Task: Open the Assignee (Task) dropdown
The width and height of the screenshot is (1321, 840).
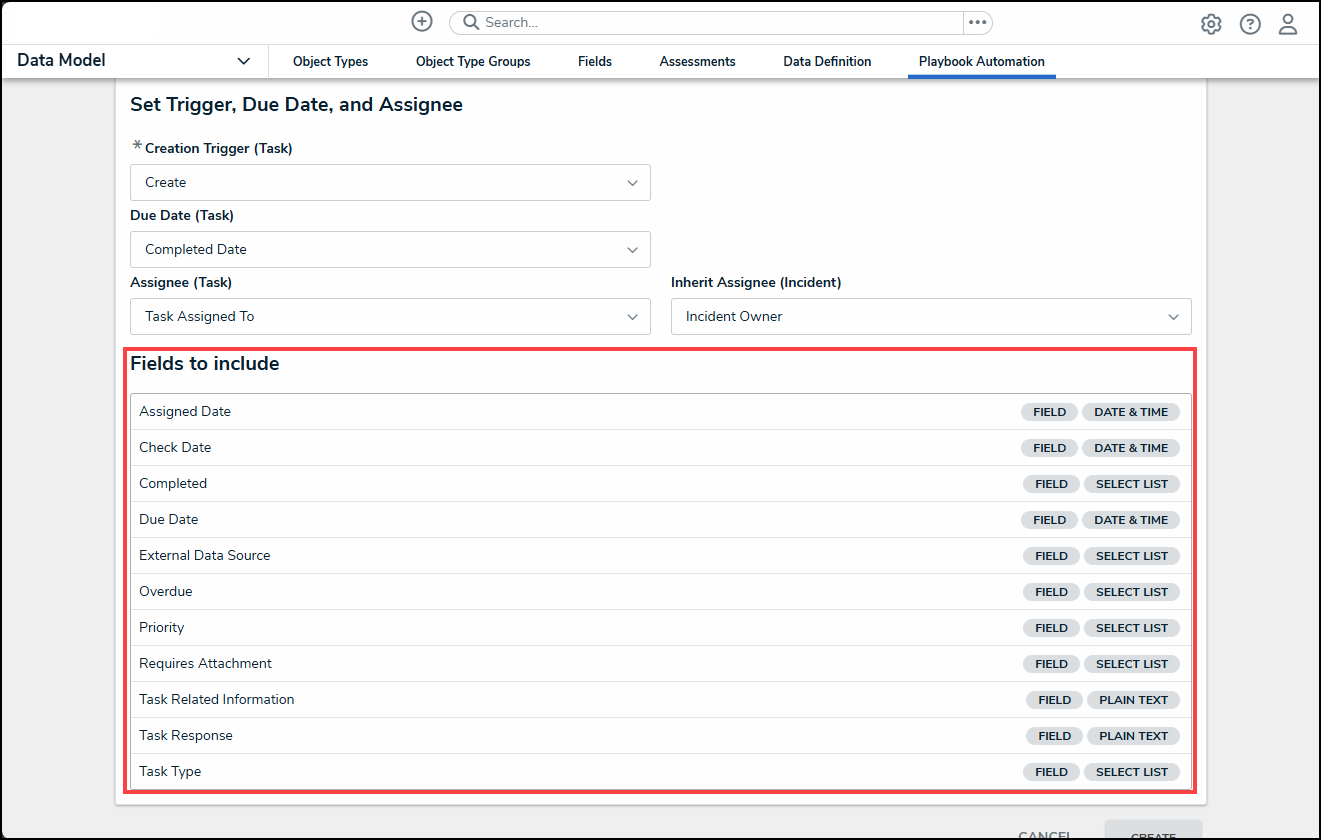Action: click(390, 316)
